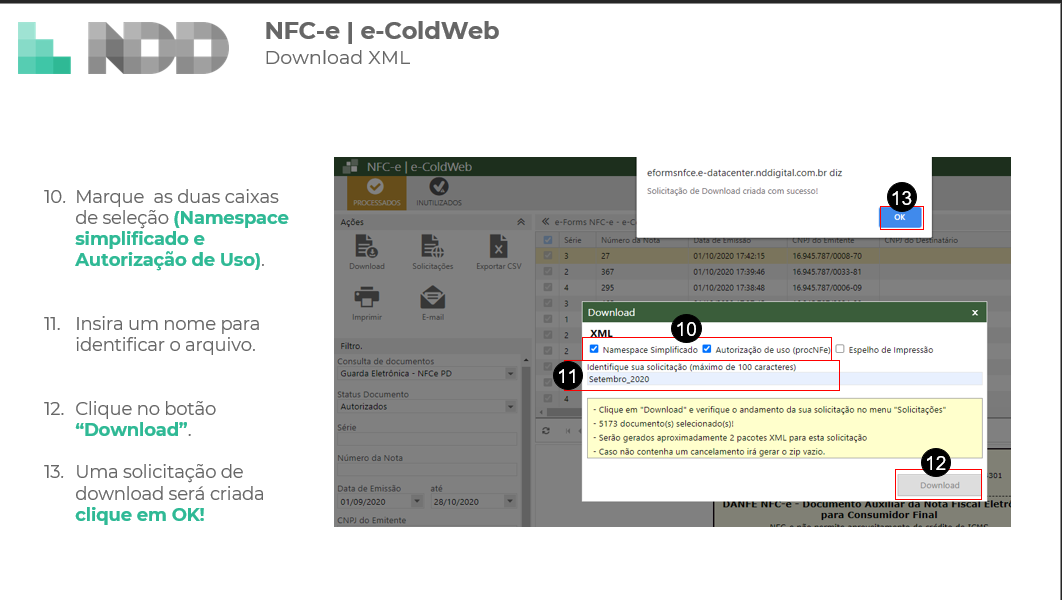Screen dimensions: 1062x600
Task: Click the refresh icon below the grid
Action: pos(546,431)
